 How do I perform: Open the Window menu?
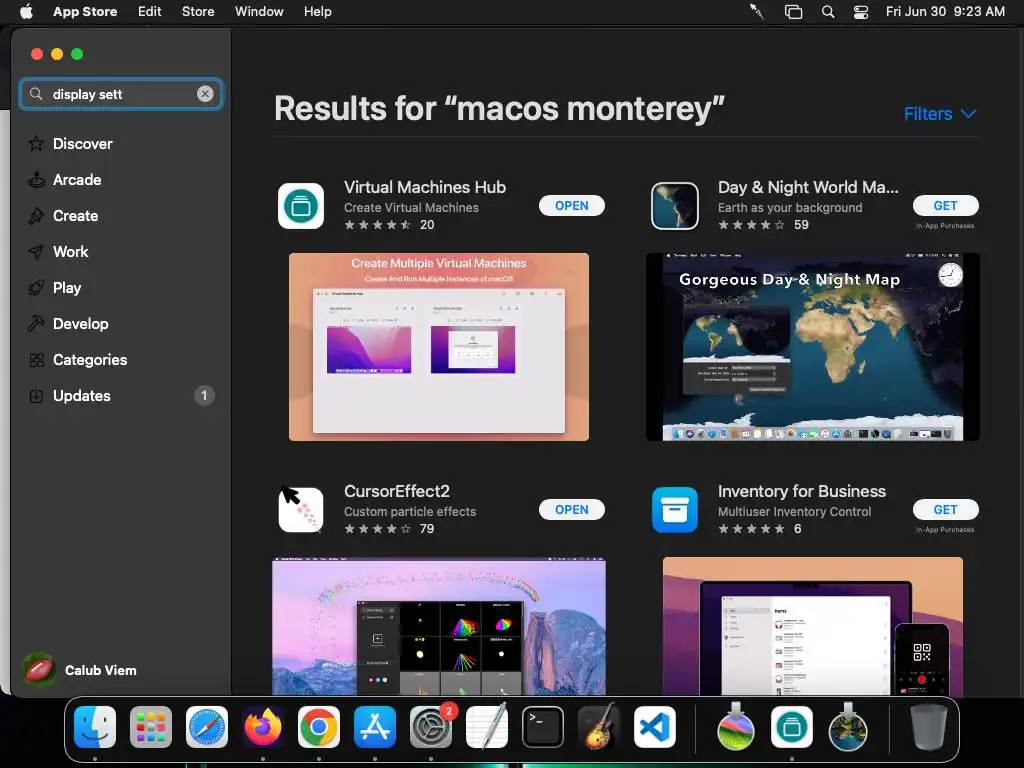point(259,12)
